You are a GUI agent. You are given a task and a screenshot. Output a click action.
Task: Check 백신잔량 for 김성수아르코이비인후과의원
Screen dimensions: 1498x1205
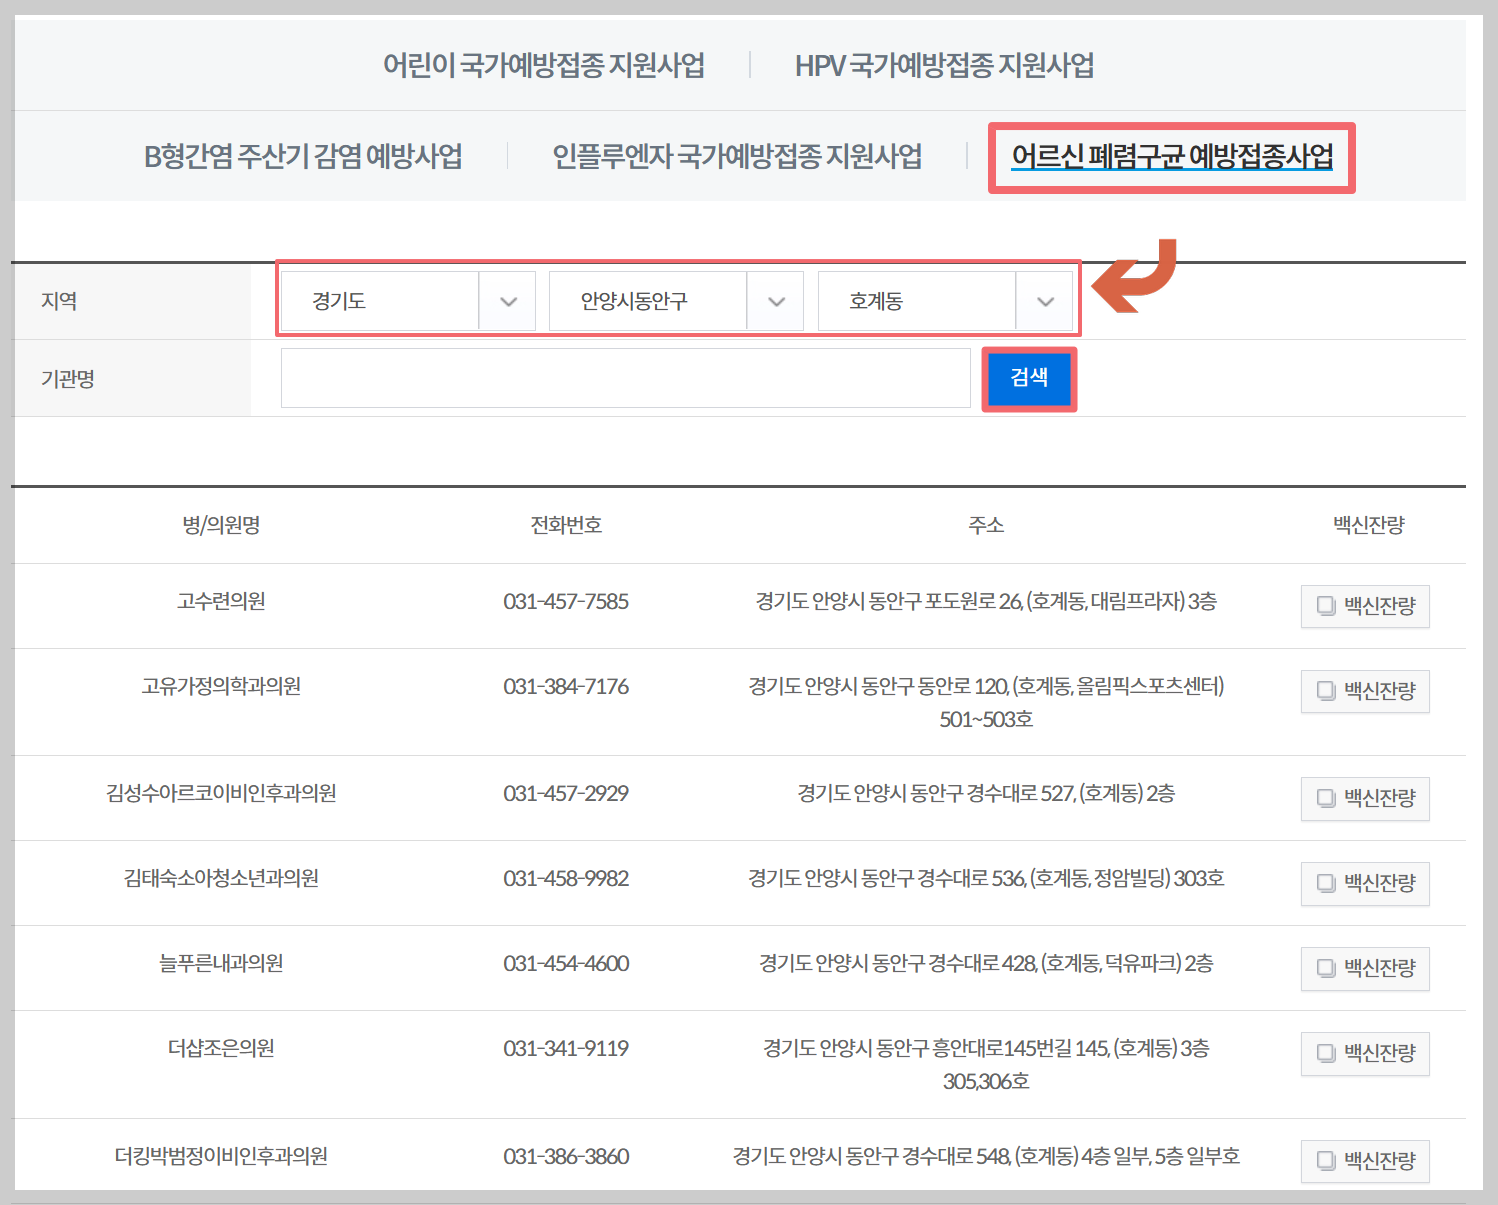point(1365,798)
